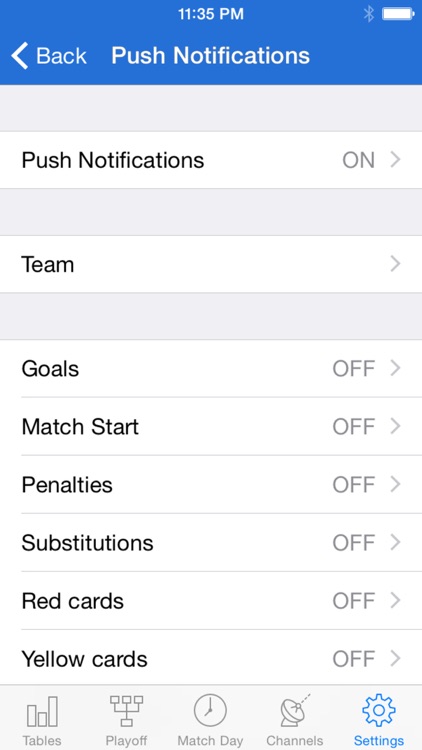Toggle the Goals OFF setting
This screenshot has width=422, height=750.
[x=354, y=369]
